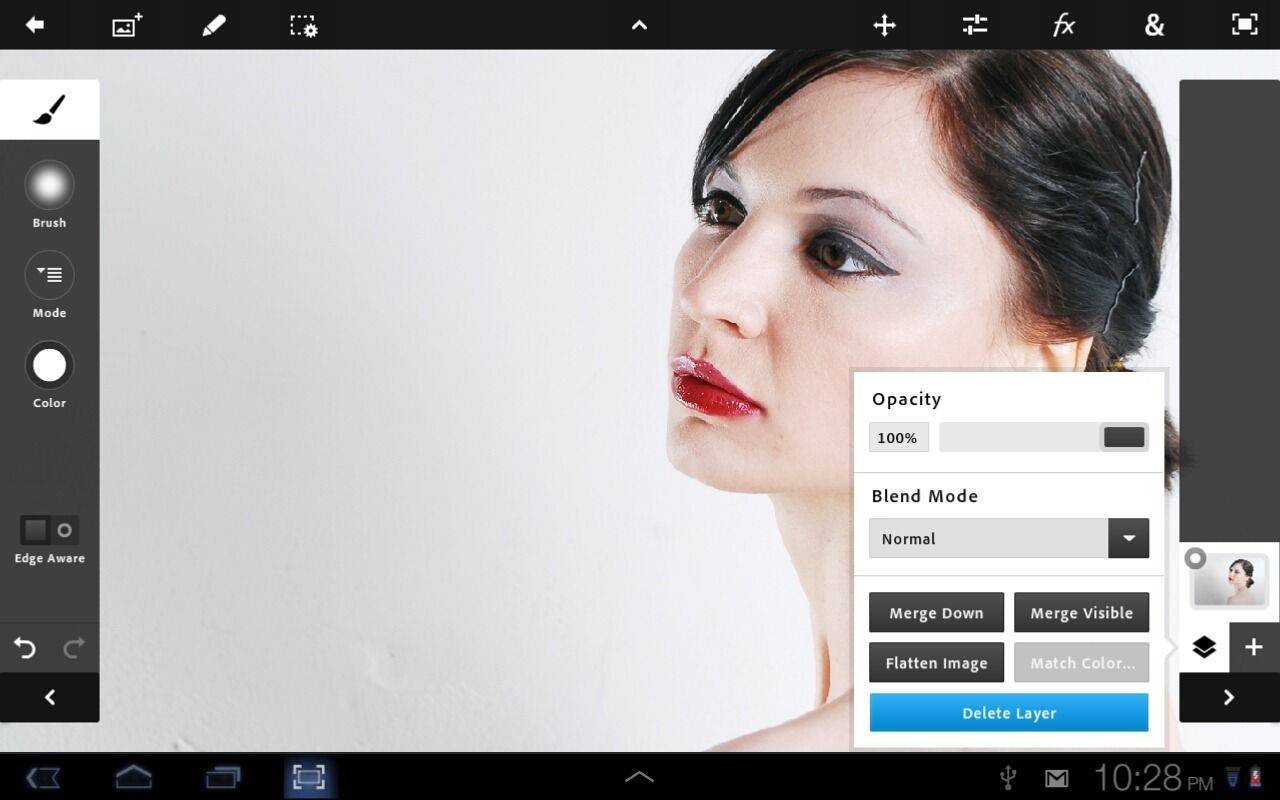Collapse the left tool panel with the chevron
Viewport: 1280px width, 800px height.
point(49,697)
